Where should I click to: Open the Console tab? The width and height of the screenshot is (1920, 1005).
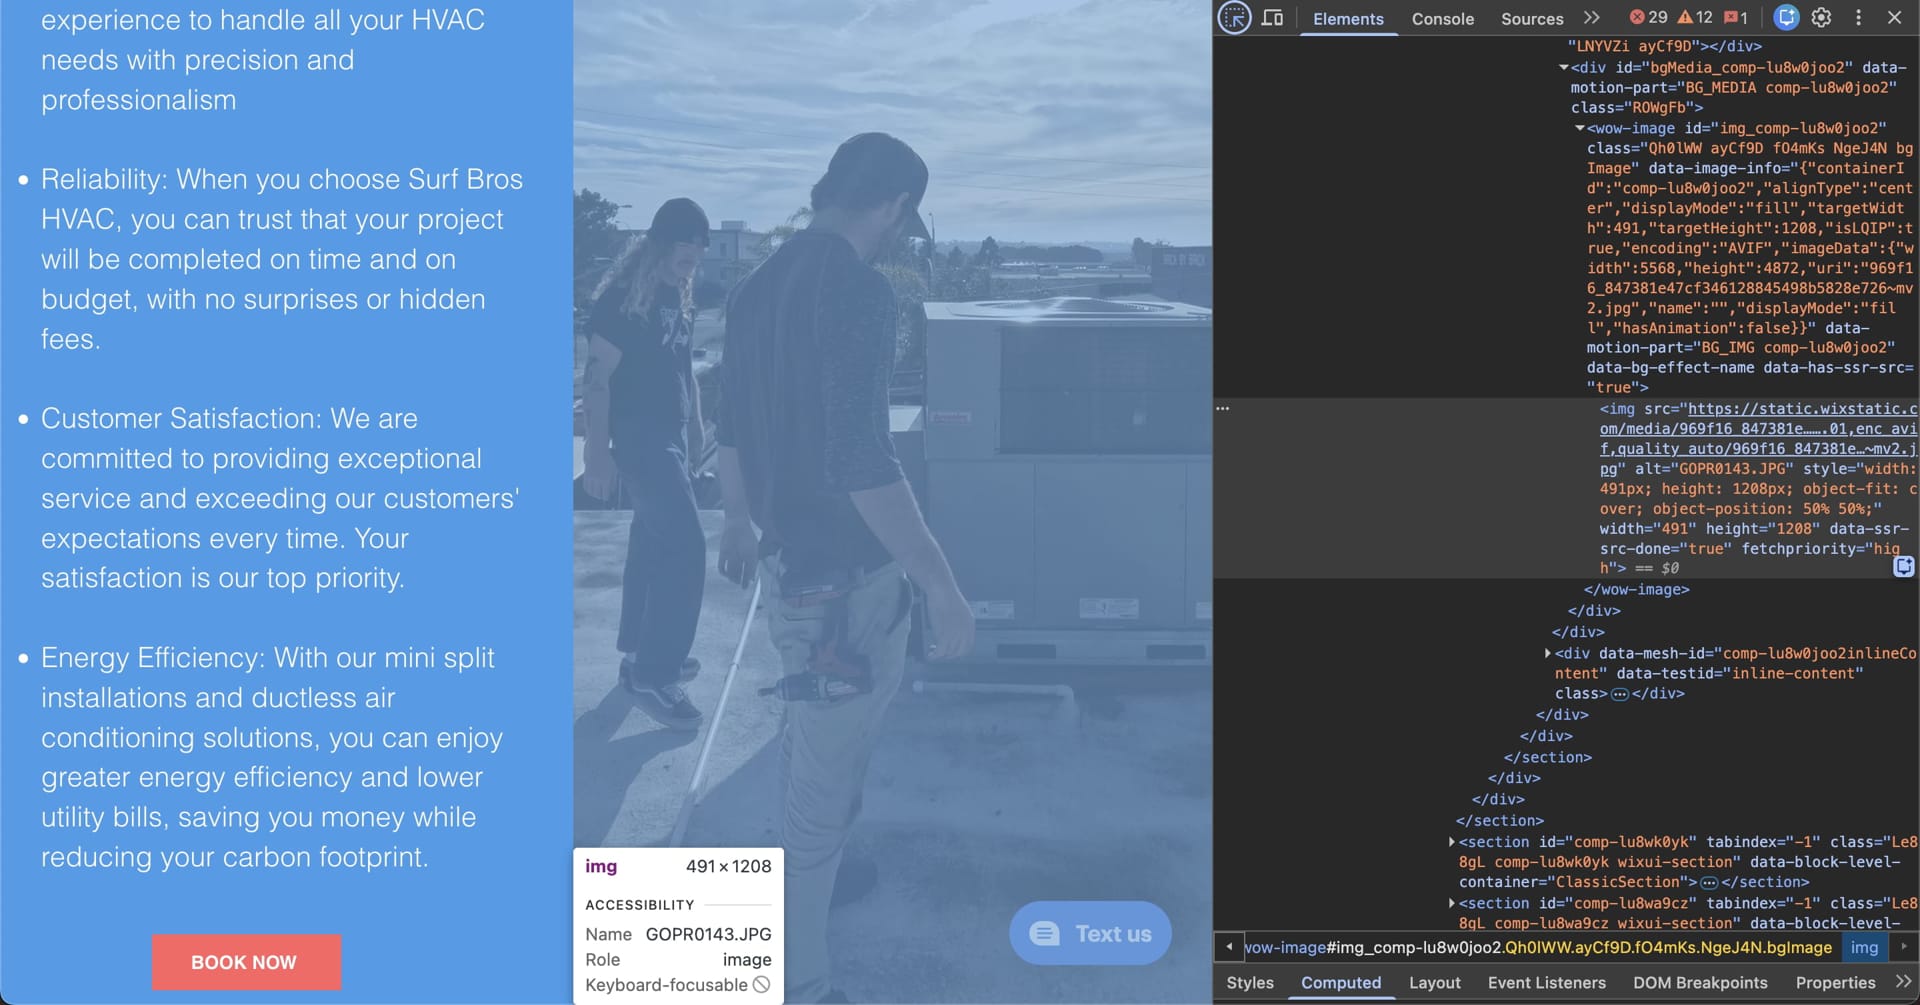coord(1442,19)
